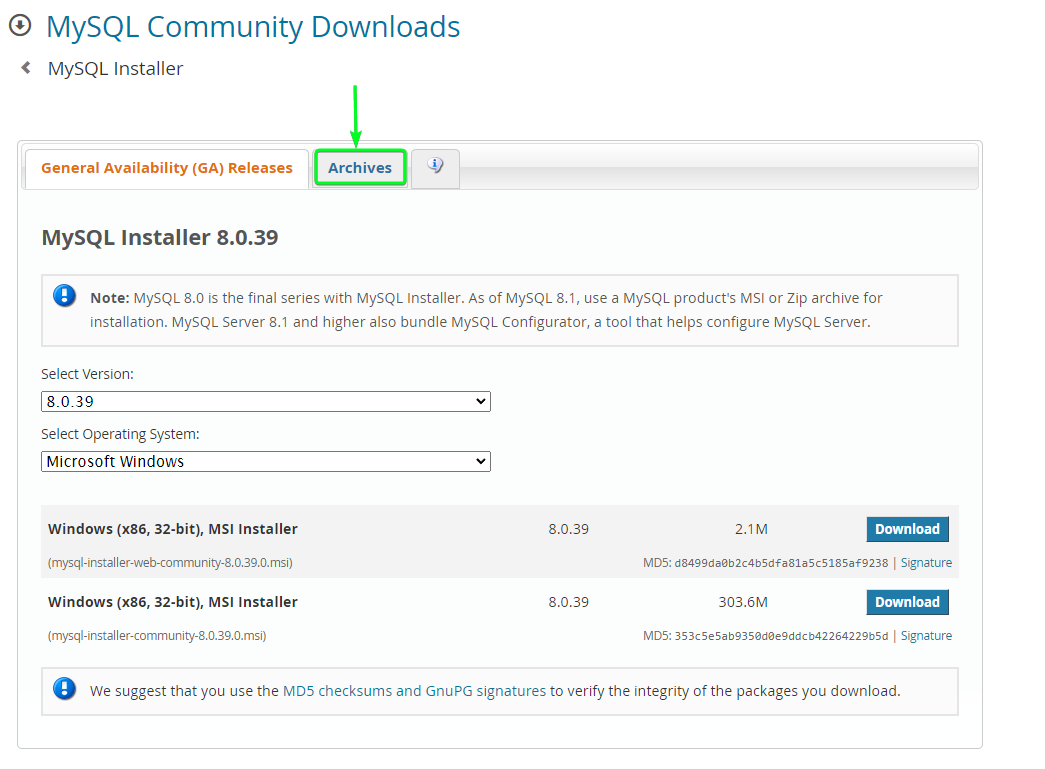Click filename mysql-installer-community-8.0.39.0.msi
Image resolution: width=1045 pixels, height=769 pixels.
(157, 636)
